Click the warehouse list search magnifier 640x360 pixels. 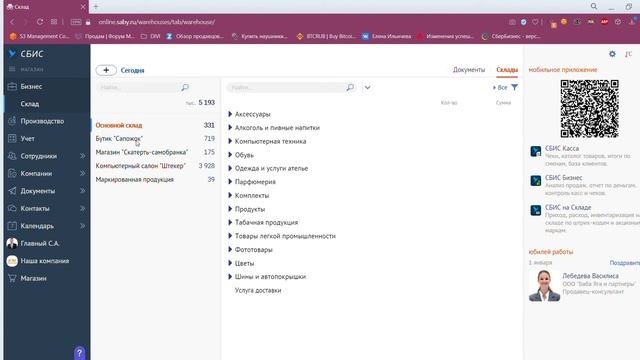click(x=185, y=87)
